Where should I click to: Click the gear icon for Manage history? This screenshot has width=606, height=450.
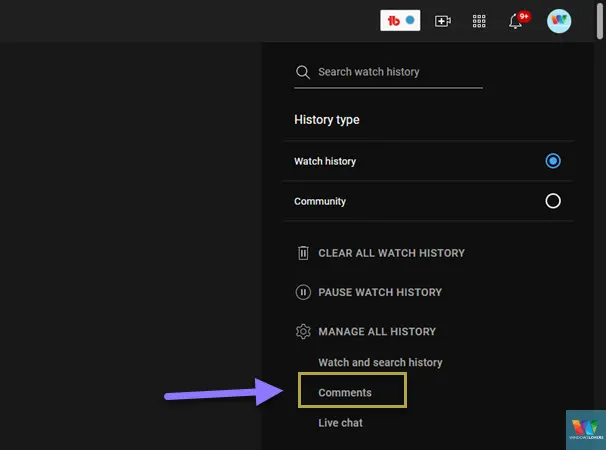(303, 331)
